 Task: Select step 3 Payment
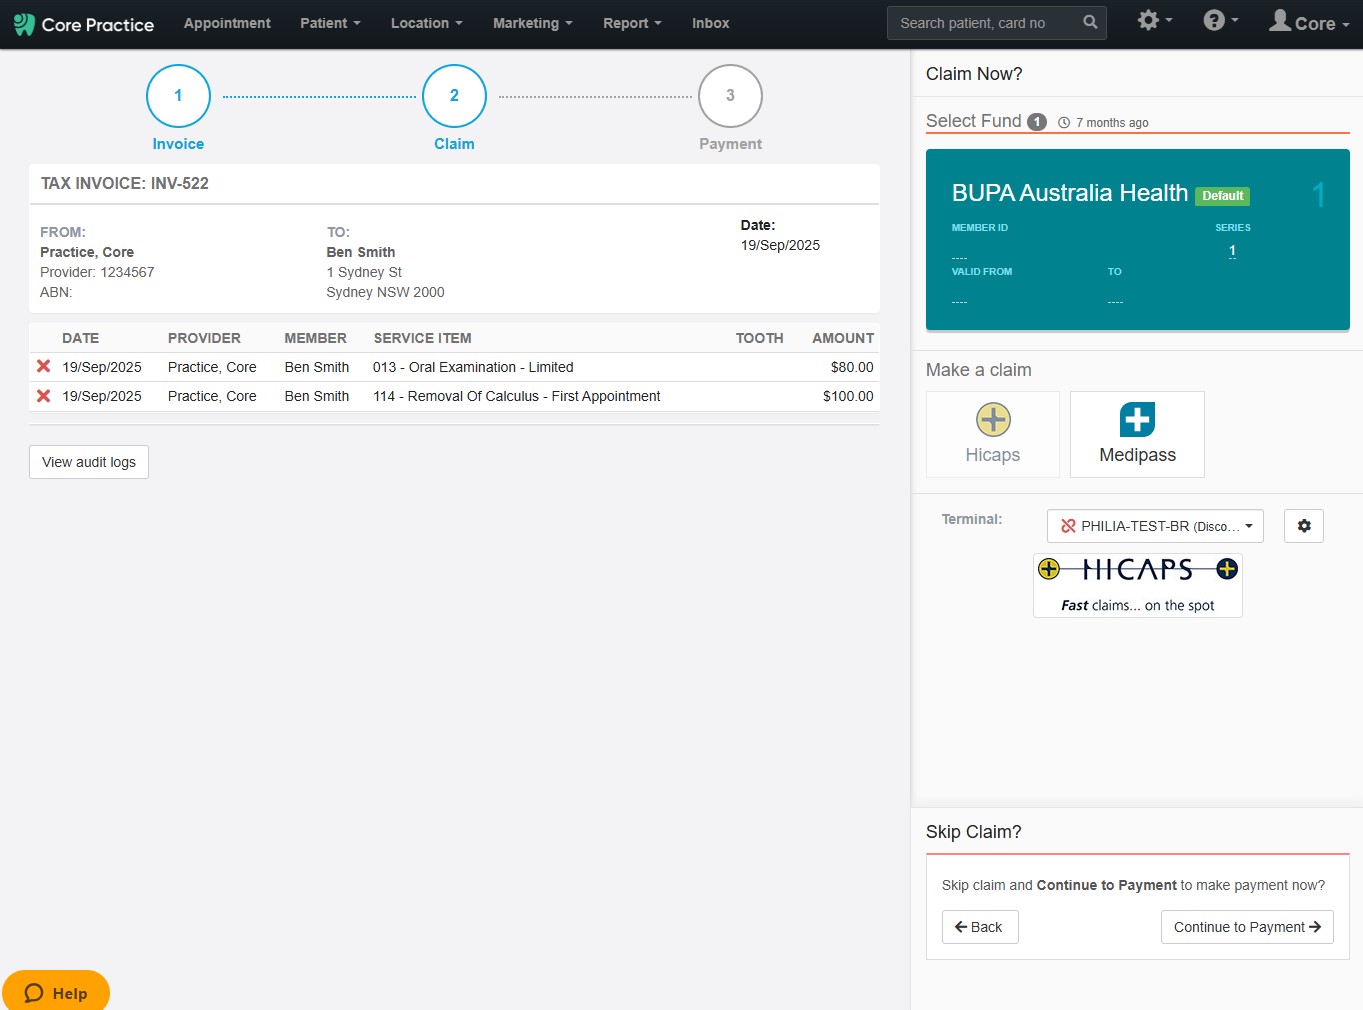coord(730,96)
